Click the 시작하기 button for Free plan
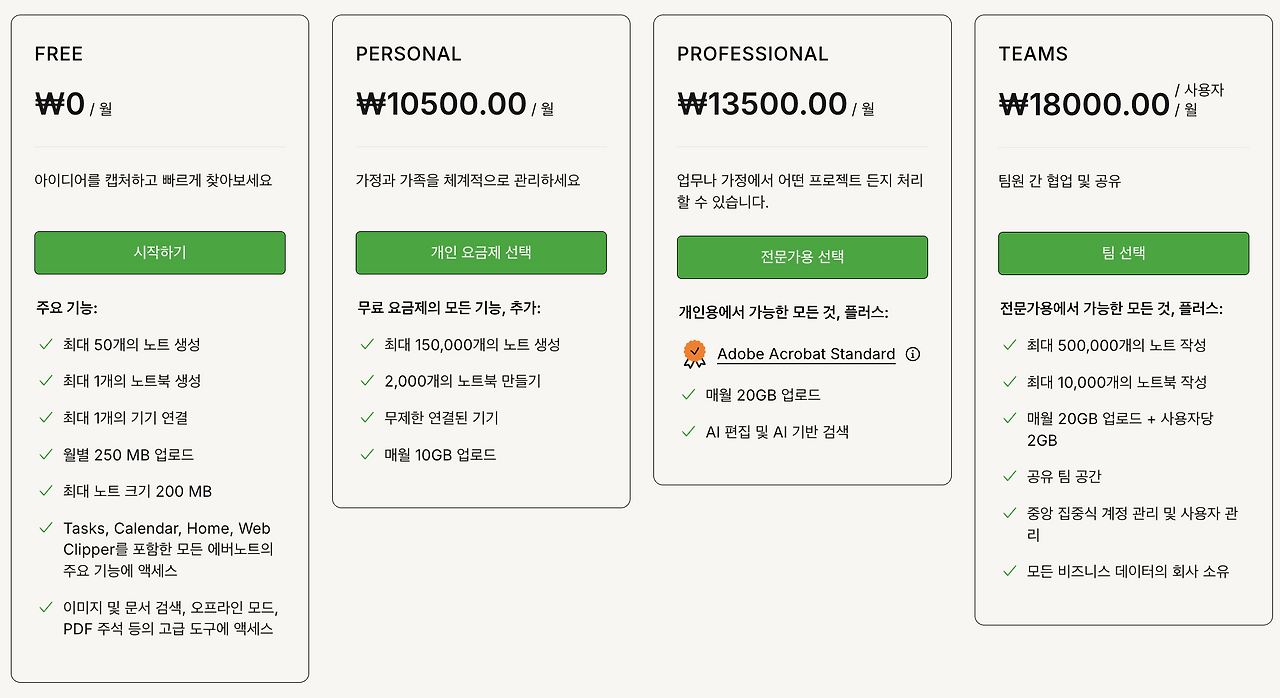This screenshot has width=1280, height=698. tap(160, 253)
